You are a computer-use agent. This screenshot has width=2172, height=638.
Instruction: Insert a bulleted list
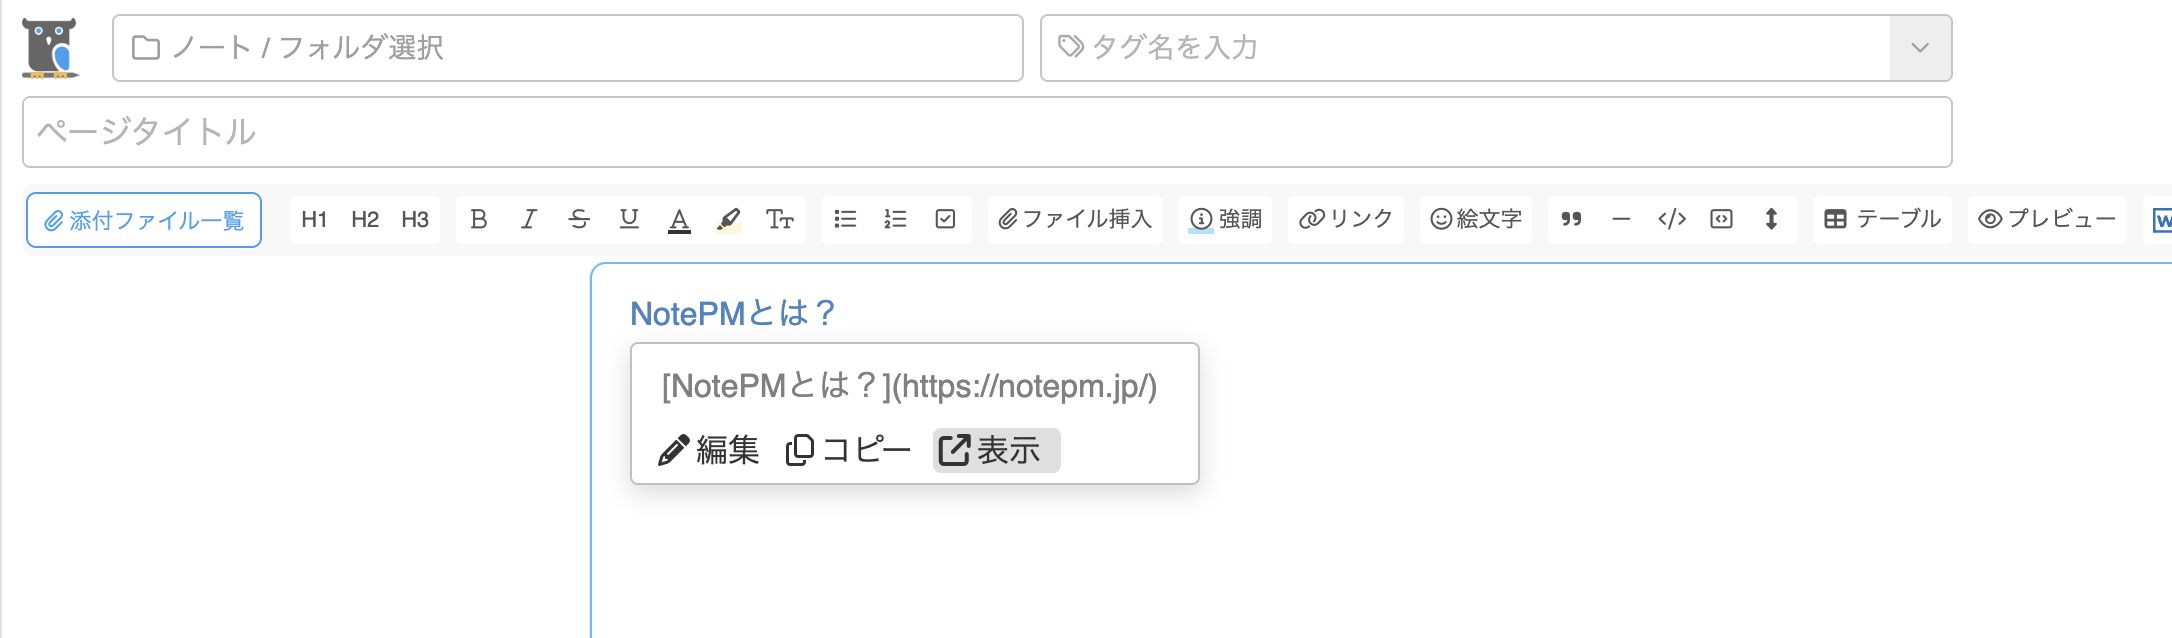coord(845,219)
